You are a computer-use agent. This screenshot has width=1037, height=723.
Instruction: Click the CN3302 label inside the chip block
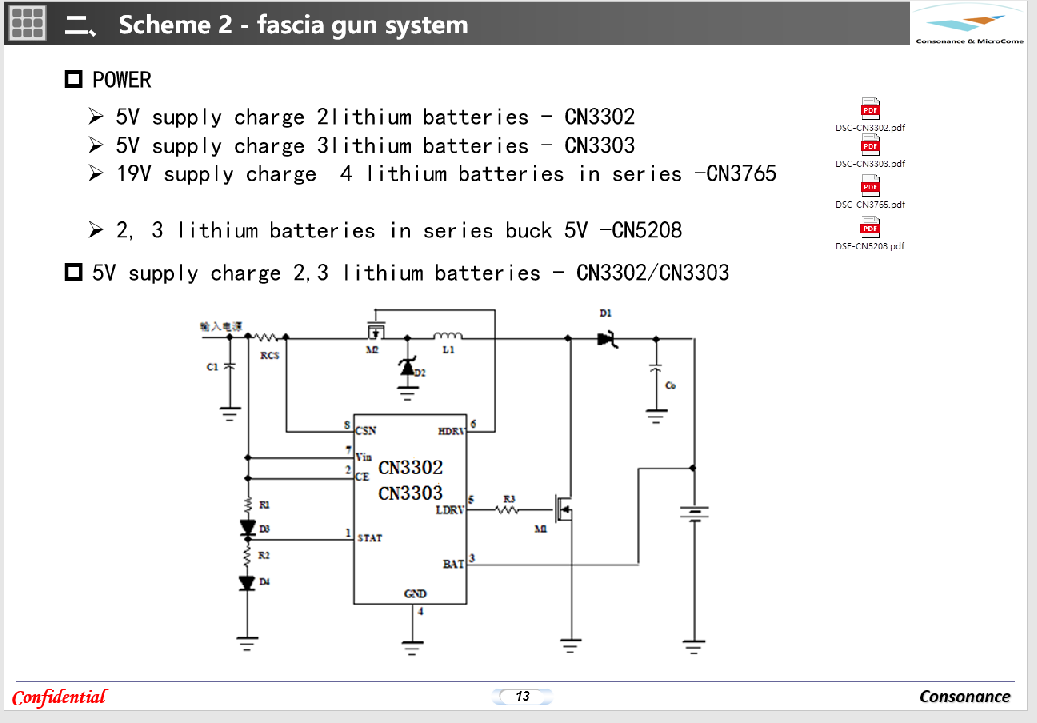410,468
